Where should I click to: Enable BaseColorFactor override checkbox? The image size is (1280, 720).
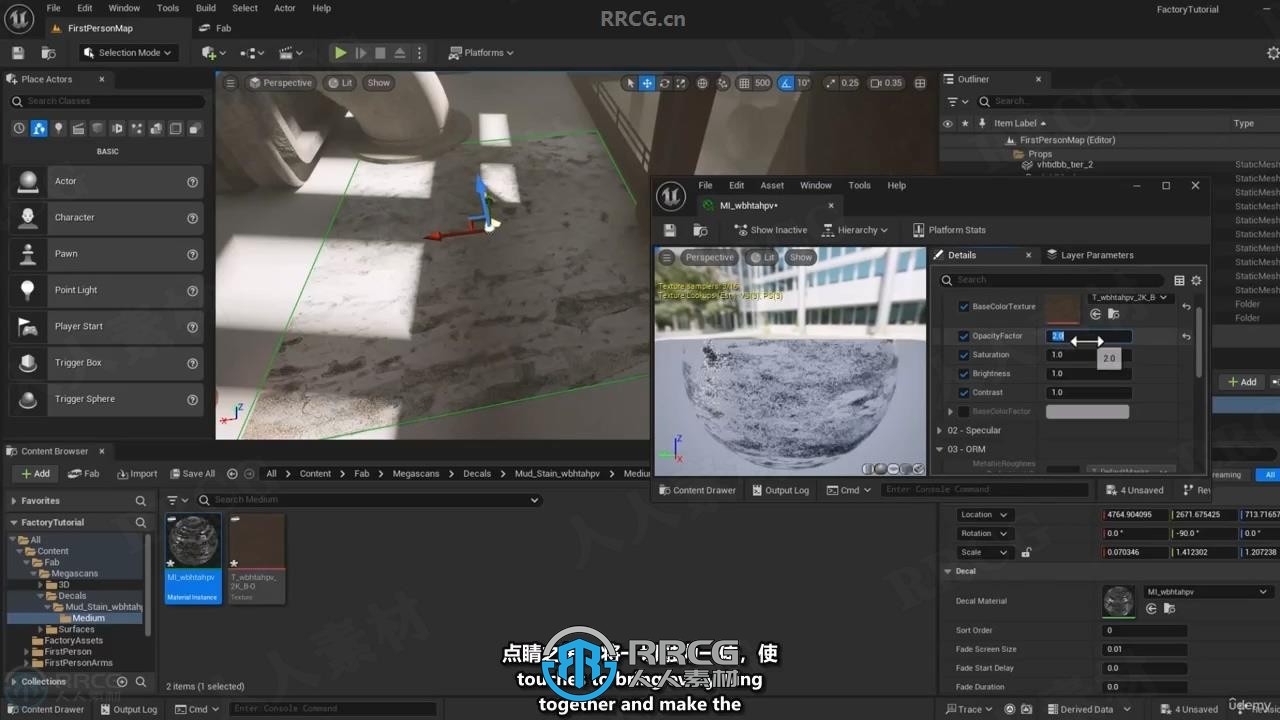(964, 412)
